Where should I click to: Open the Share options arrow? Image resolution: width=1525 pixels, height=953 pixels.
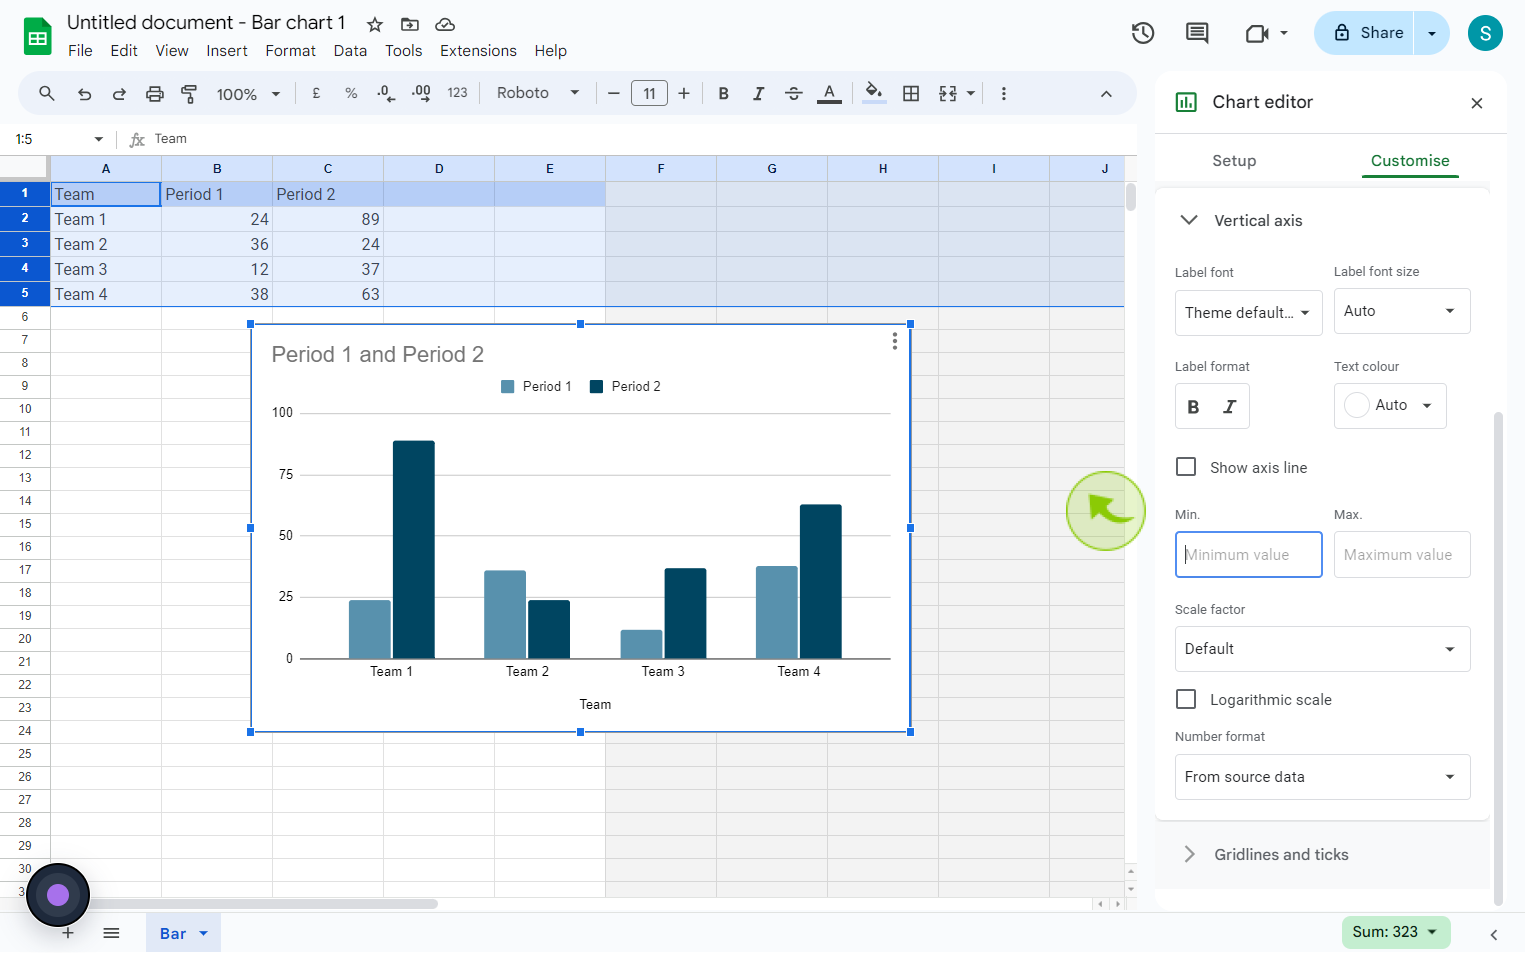[1432, 33]
